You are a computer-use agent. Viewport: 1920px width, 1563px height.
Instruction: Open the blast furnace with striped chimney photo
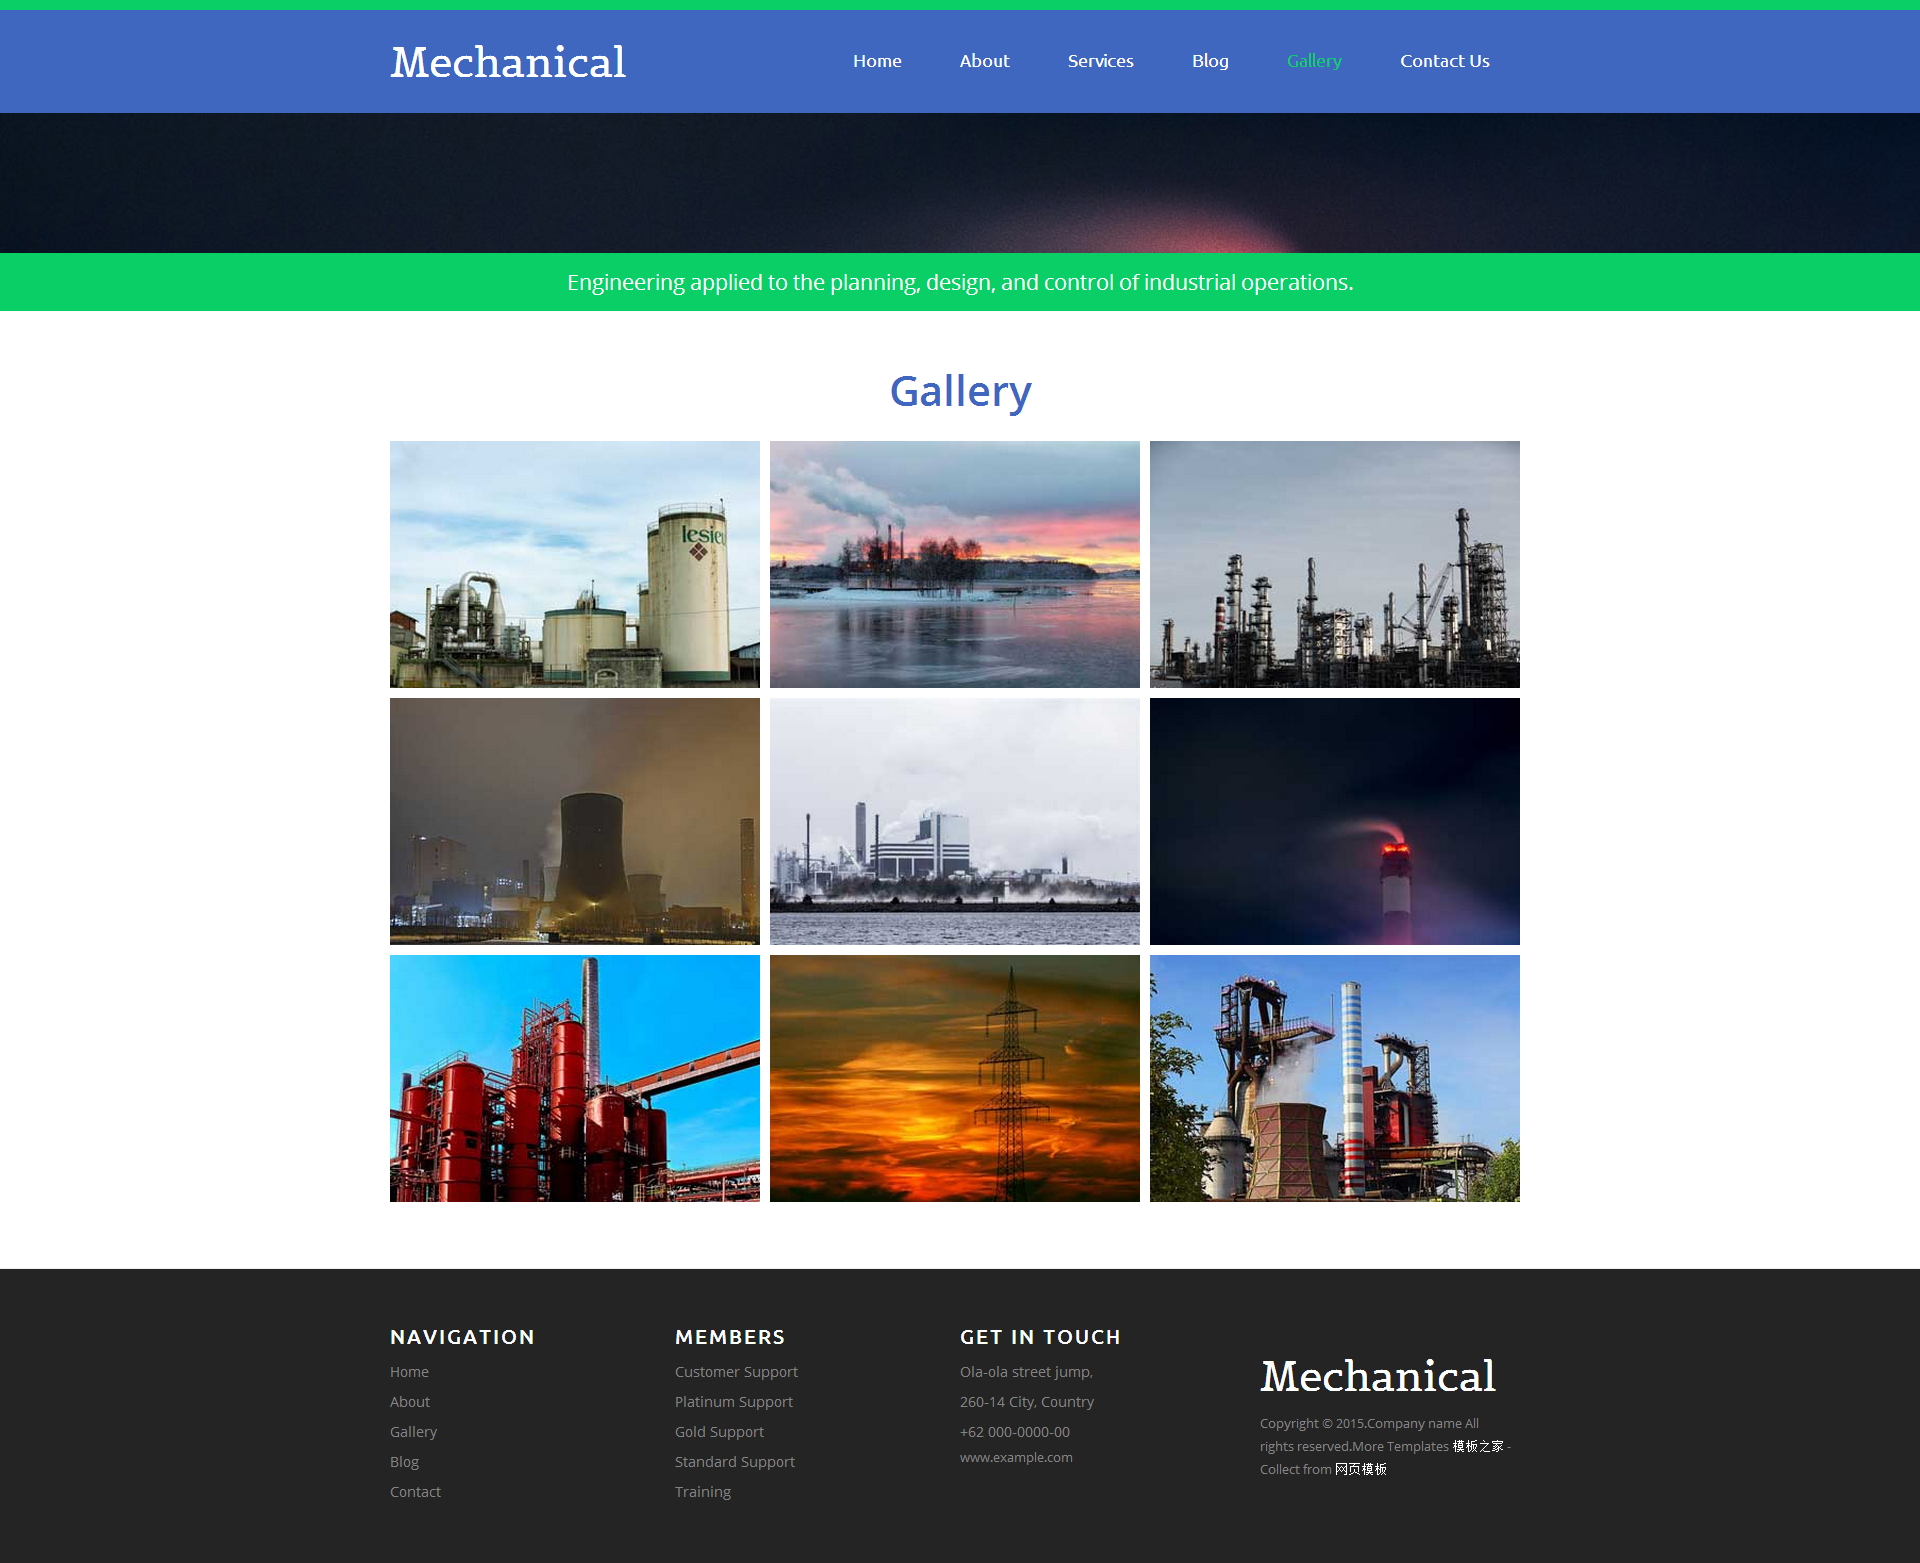[x=1335, y=1078]
